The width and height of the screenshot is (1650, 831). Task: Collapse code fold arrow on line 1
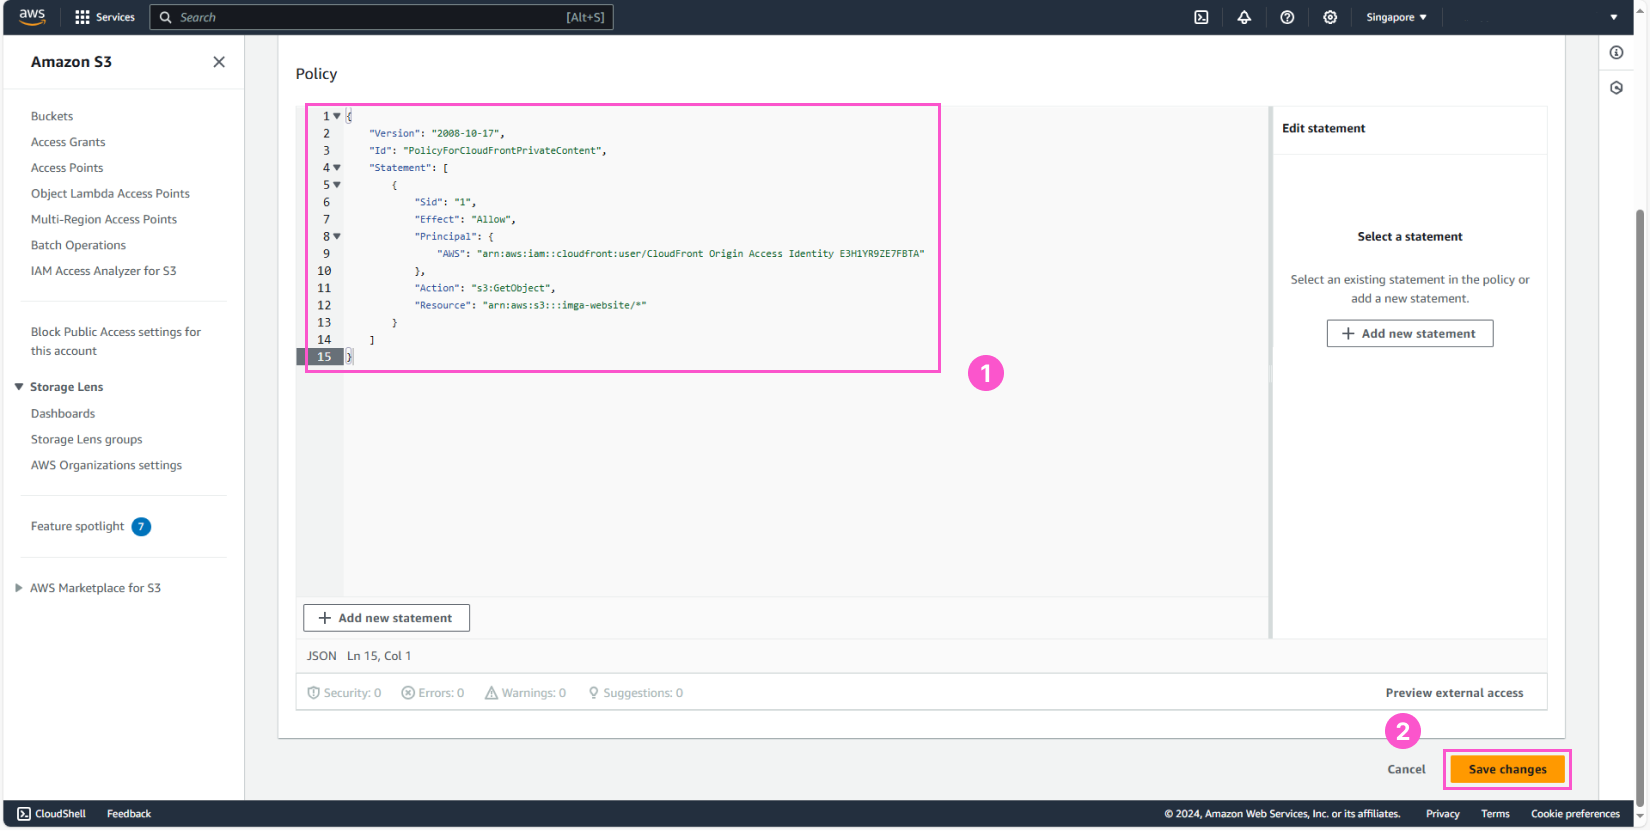pos(337,116)
